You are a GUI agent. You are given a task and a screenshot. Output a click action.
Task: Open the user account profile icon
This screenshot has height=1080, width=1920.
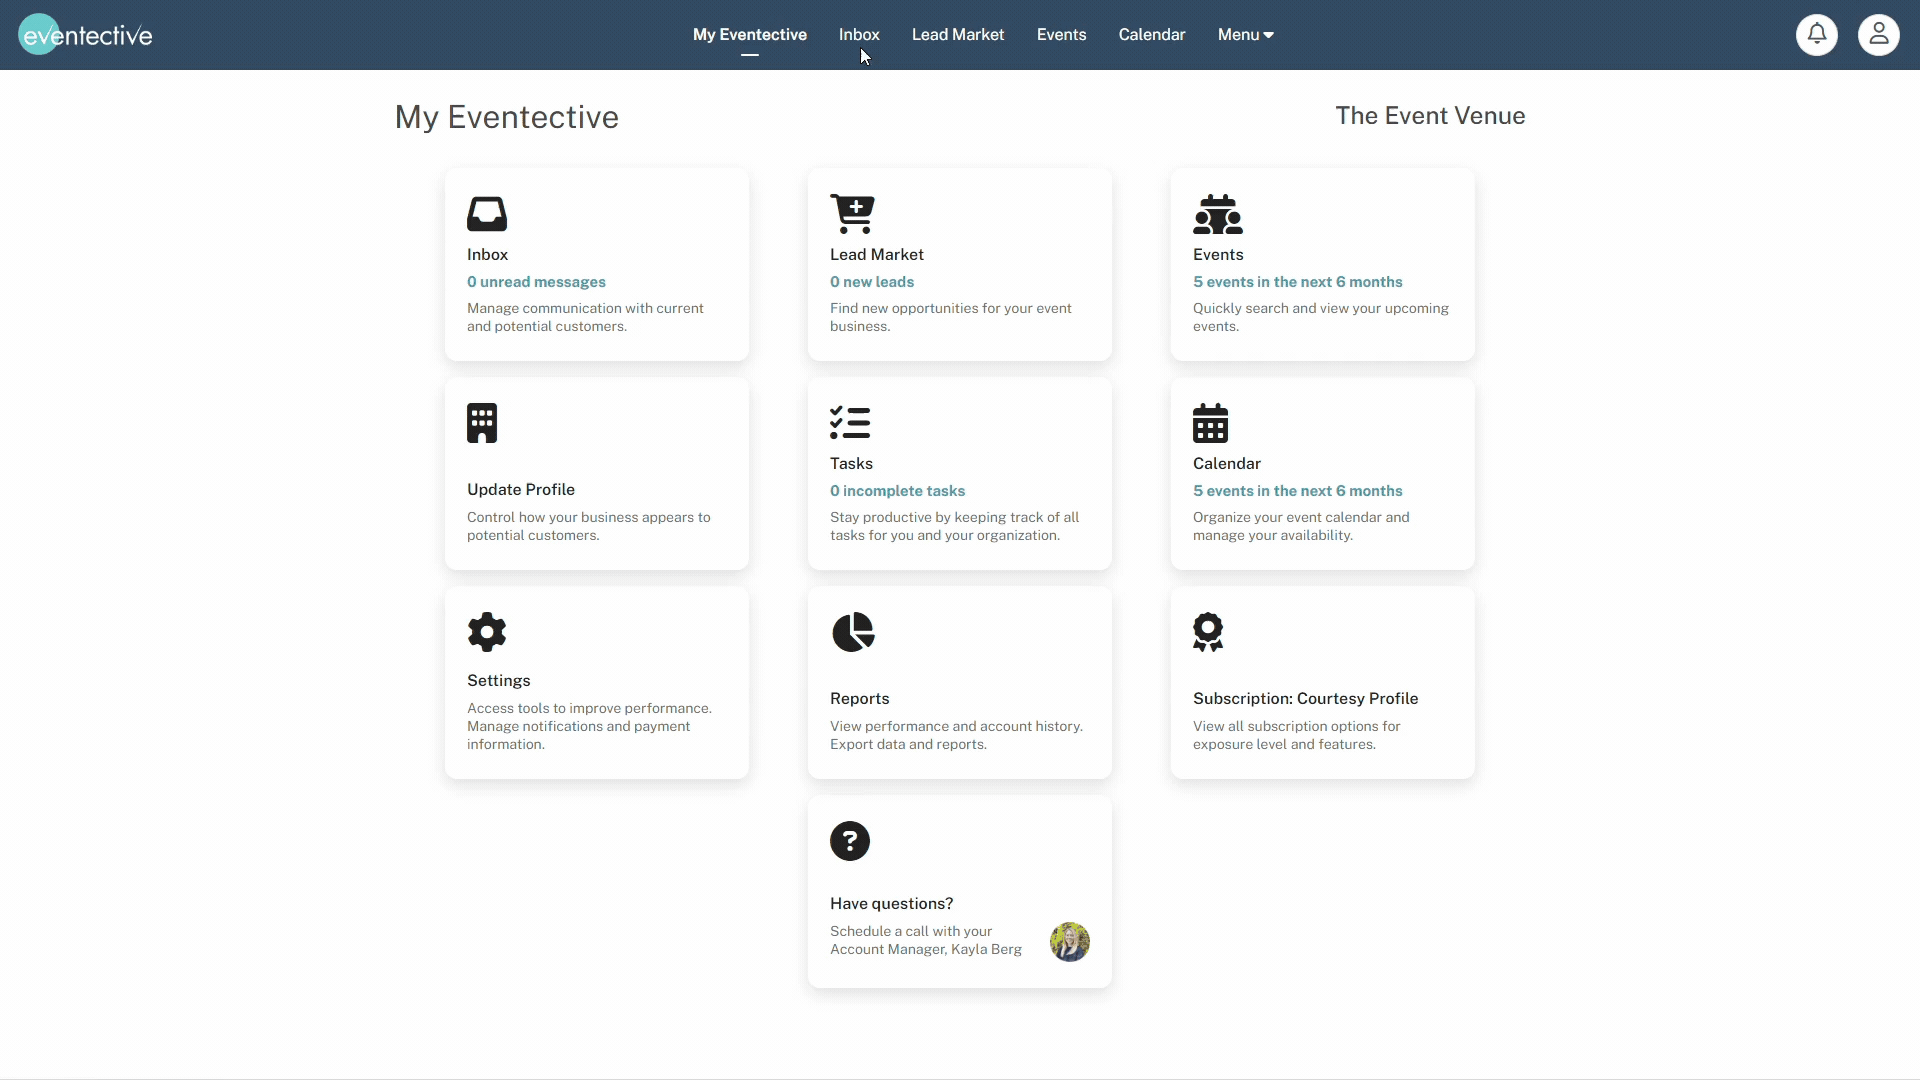tap(1879, 35)
